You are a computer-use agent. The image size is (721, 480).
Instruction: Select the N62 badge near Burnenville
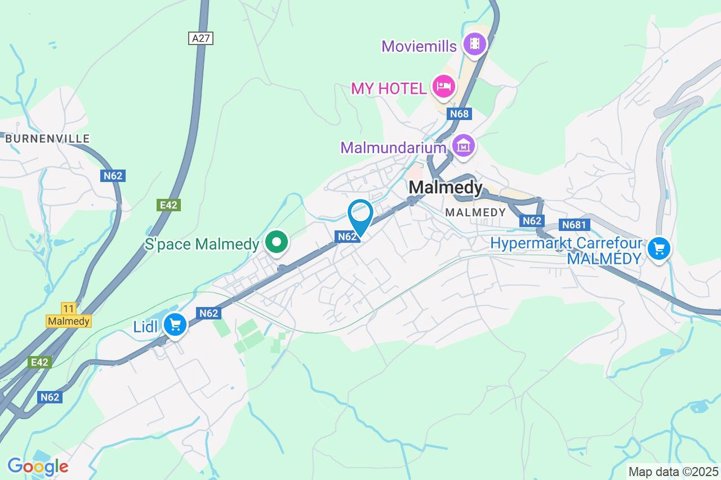tap(113, 176)
